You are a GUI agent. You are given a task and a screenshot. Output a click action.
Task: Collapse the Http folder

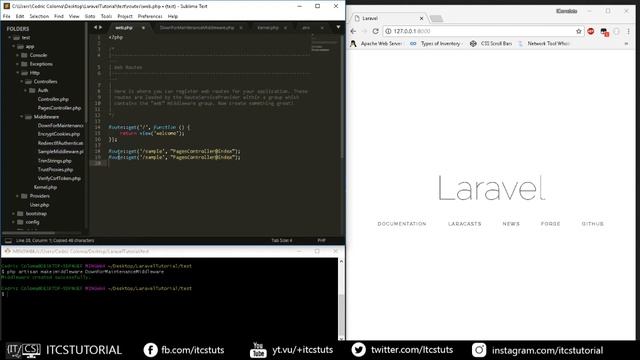(x=18, y=73)
